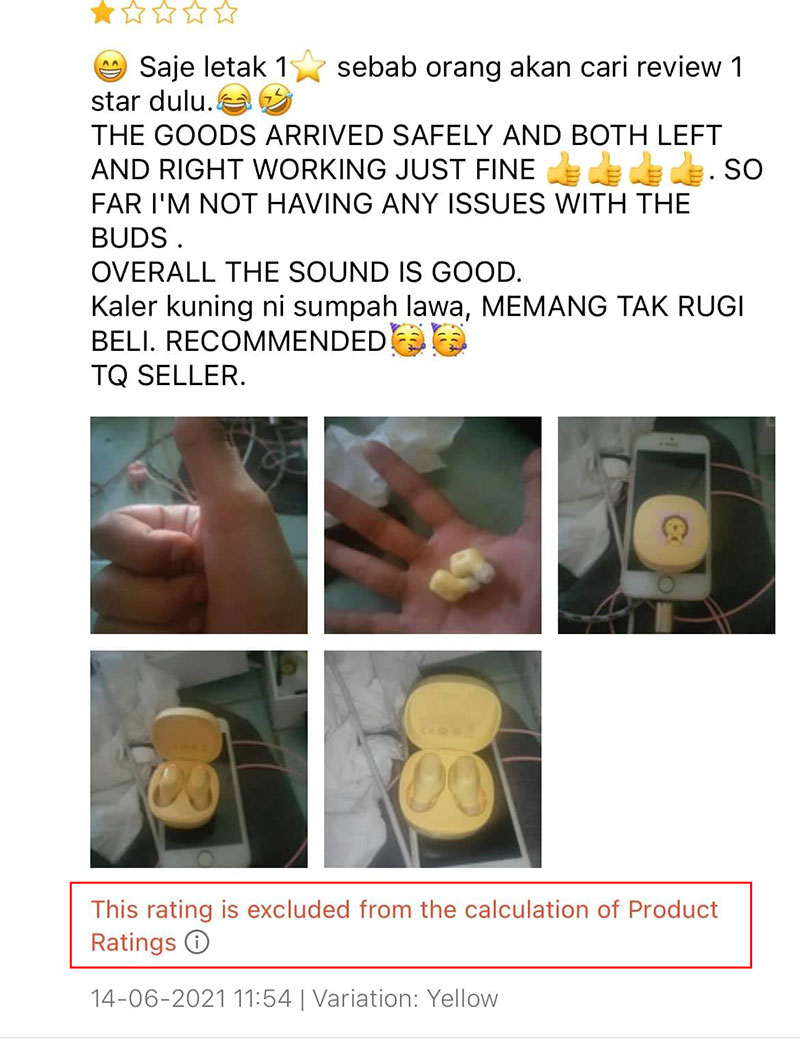
Task: Click the fifth empty rating star
Action: pyautogui.click(x=225, y=12)
